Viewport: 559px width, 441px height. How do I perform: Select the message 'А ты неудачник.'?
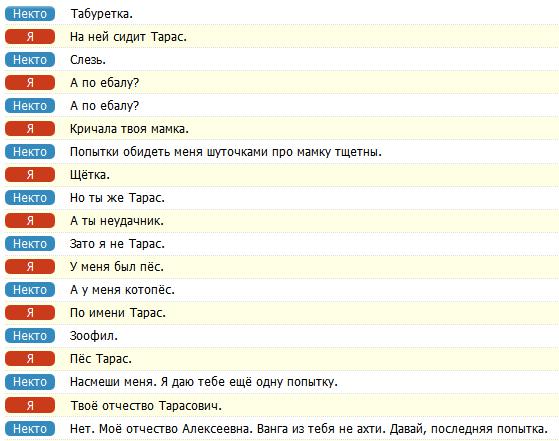[x=117, y=221]
